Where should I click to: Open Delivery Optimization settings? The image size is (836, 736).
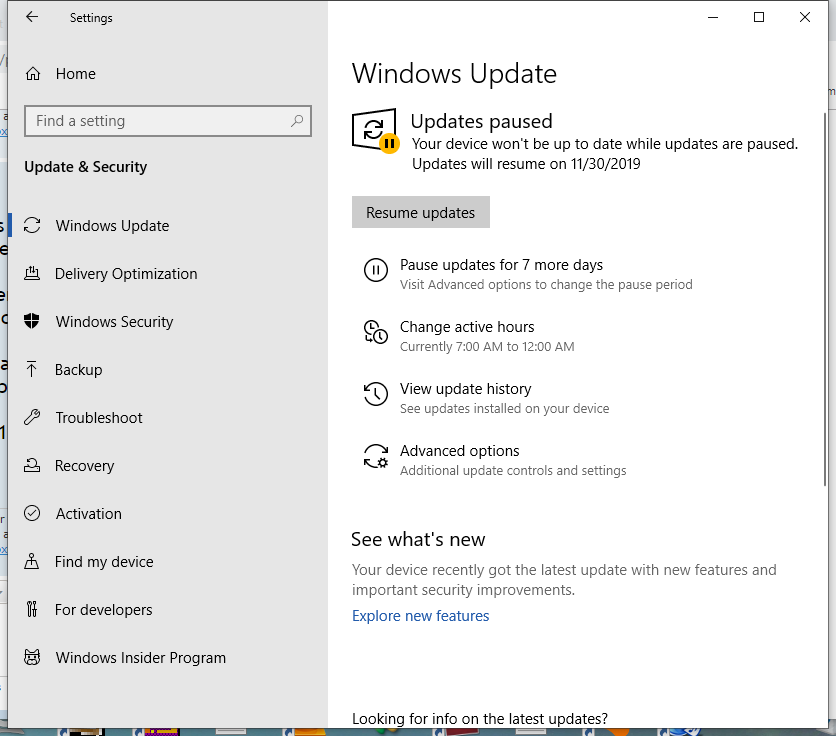point(126,274)
